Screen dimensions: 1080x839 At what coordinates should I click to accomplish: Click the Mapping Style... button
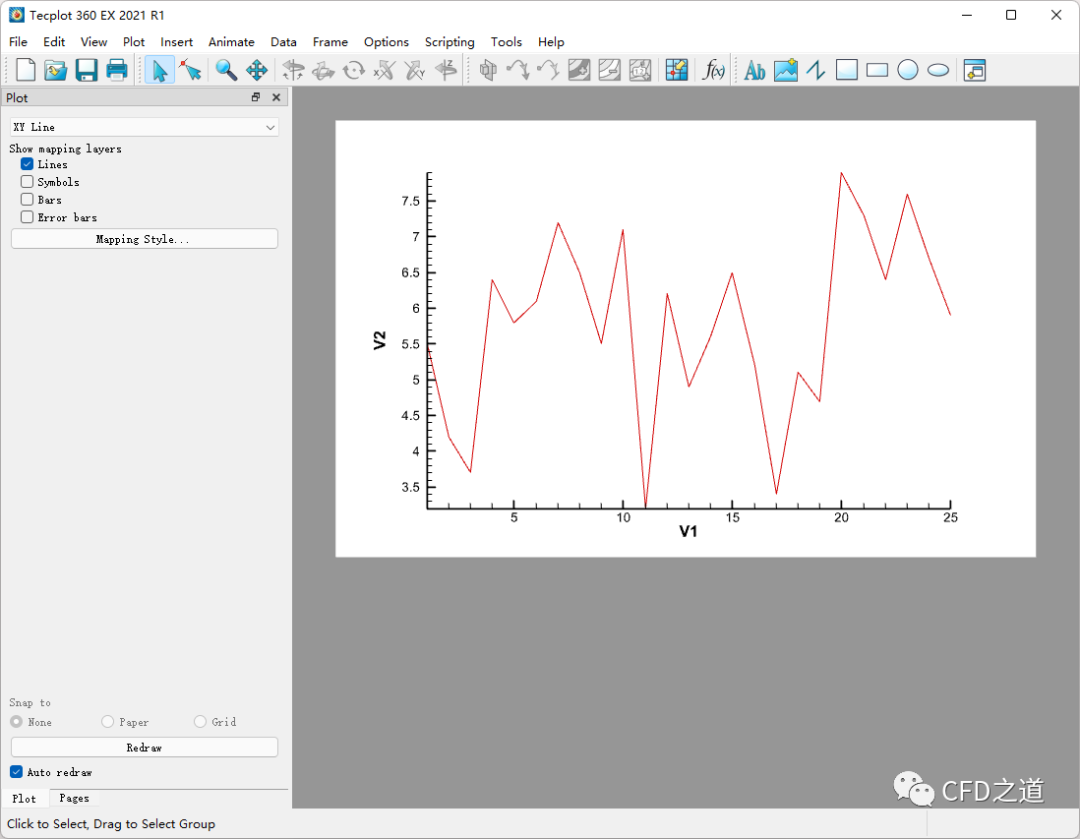pos(144,239)
